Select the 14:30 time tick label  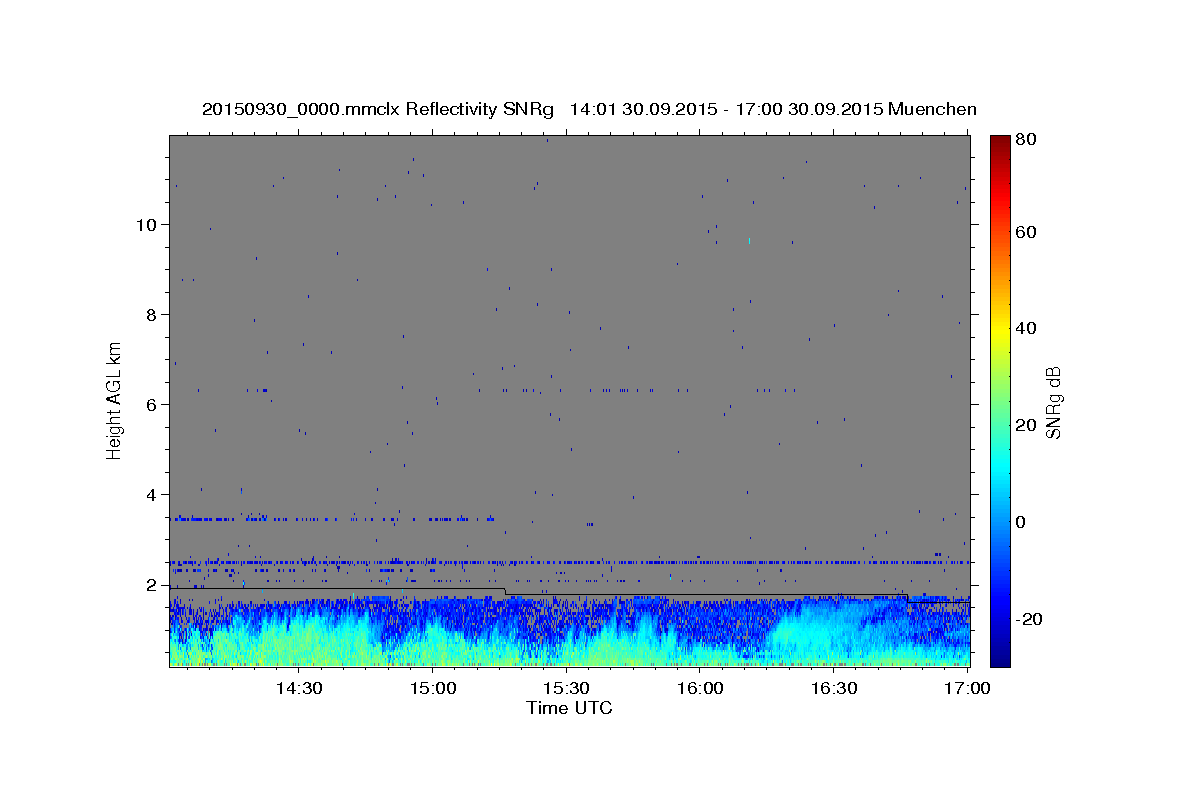[298, 688]
